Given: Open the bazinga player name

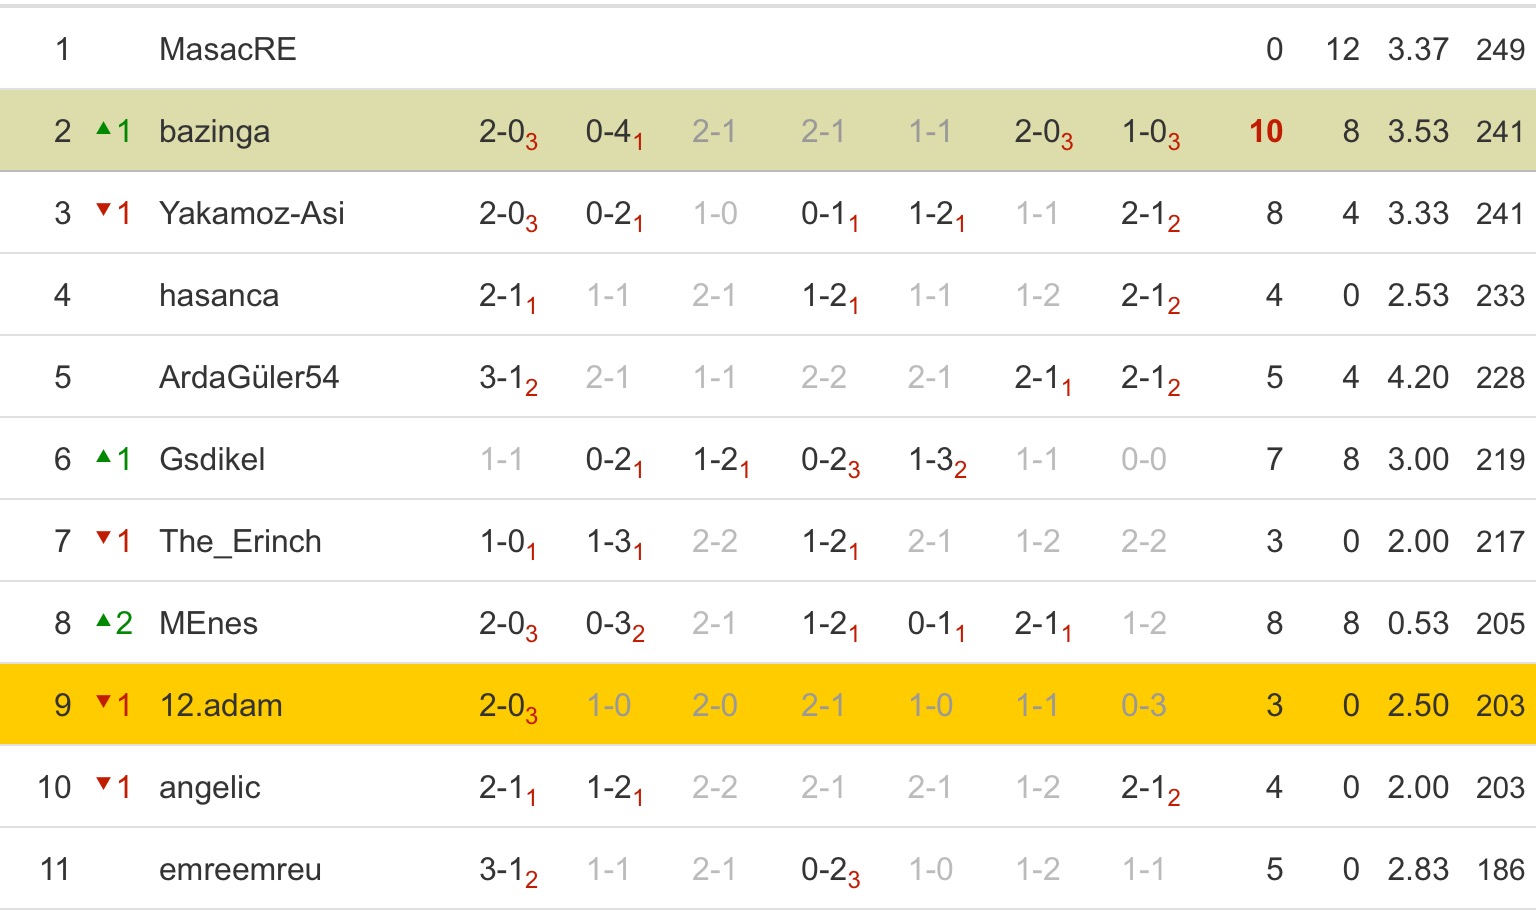Looking at the screenshot, I should tap(214, 131).
